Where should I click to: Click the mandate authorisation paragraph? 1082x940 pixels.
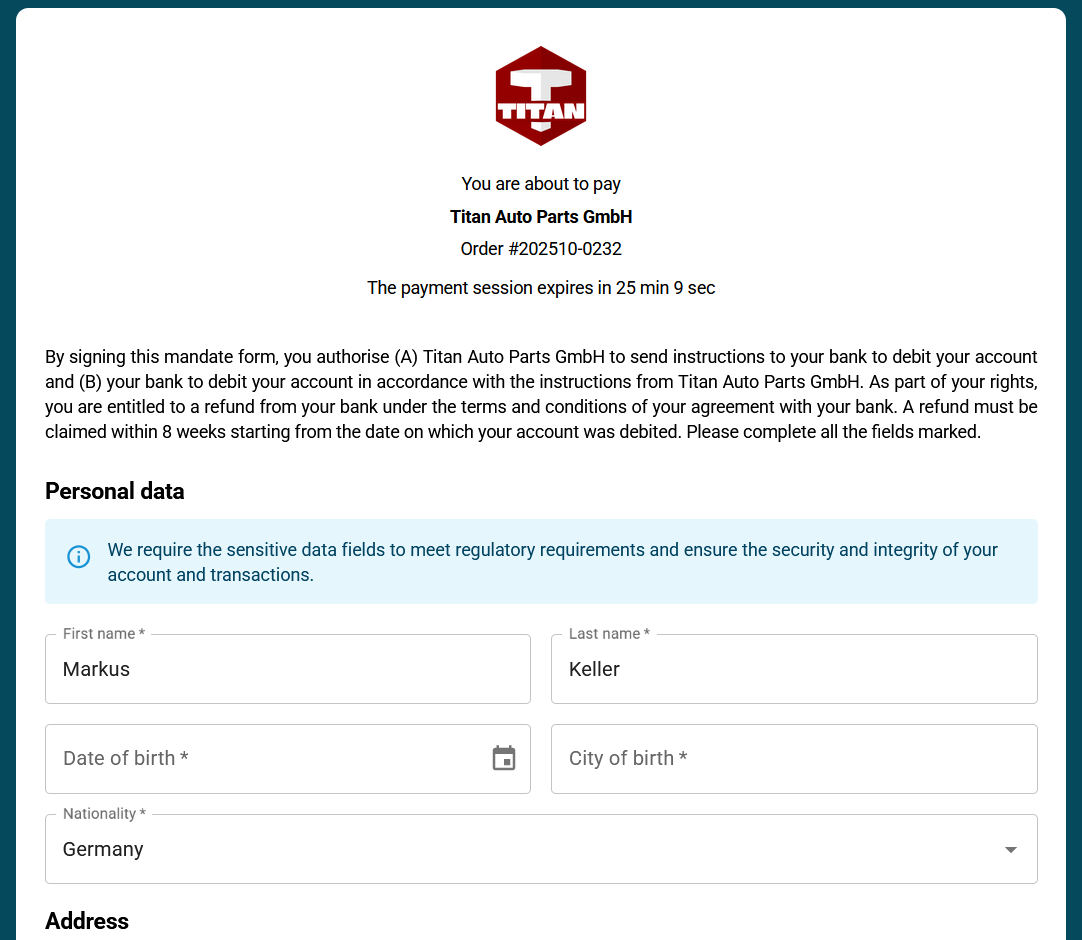tap(541, 395)
